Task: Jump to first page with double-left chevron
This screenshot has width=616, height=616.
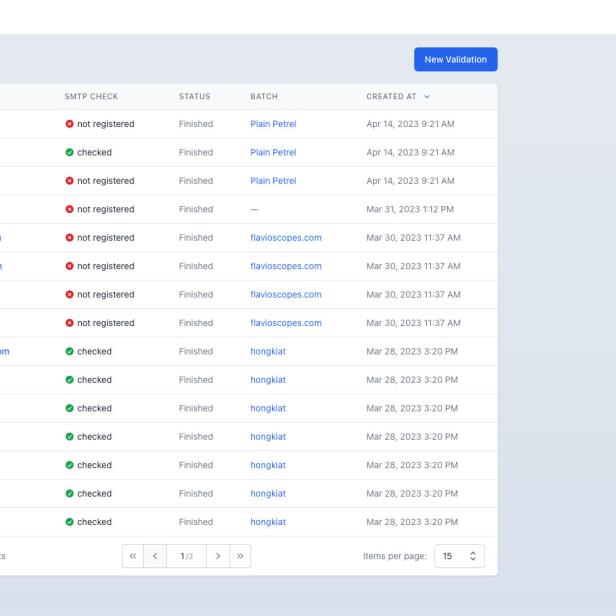Action: point(133,556)
